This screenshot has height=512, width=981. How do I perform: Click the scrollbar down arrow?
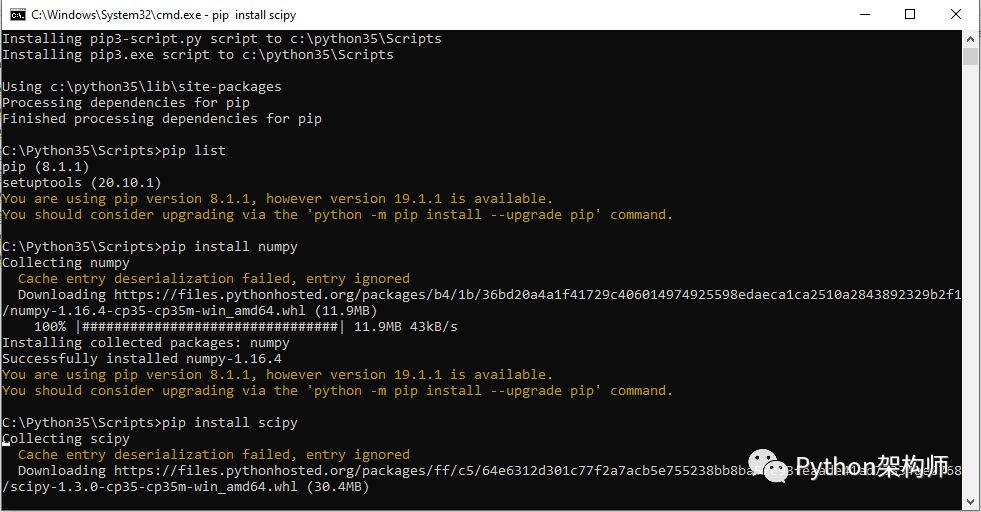tap(970, 502)
